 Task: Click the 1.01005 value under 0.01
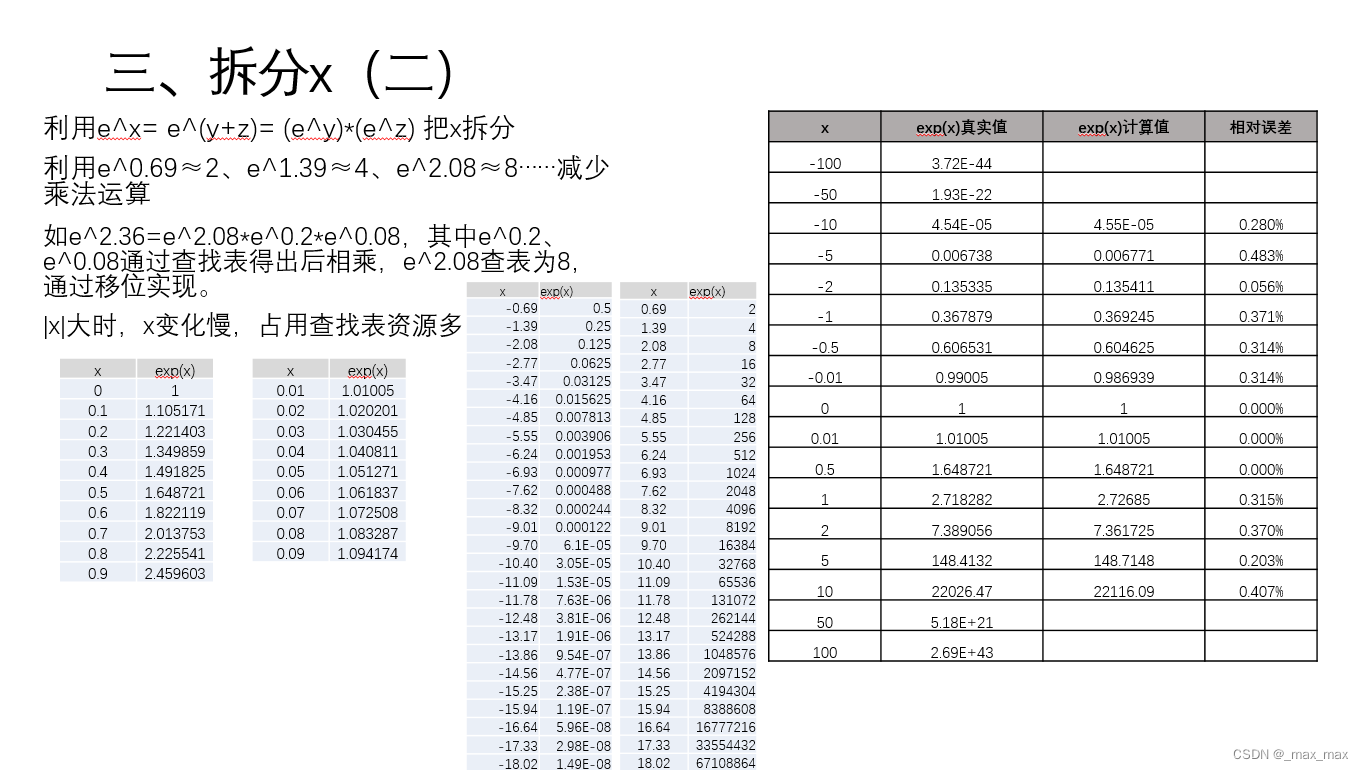tap(368, 390)
